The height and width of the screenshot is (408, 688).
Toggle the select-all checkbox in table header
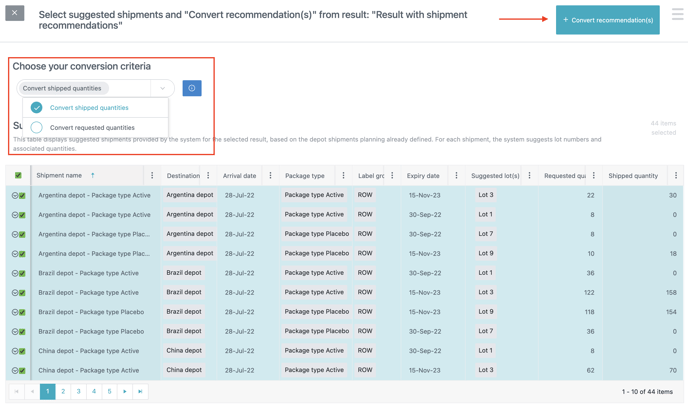[x=18, y=176]
